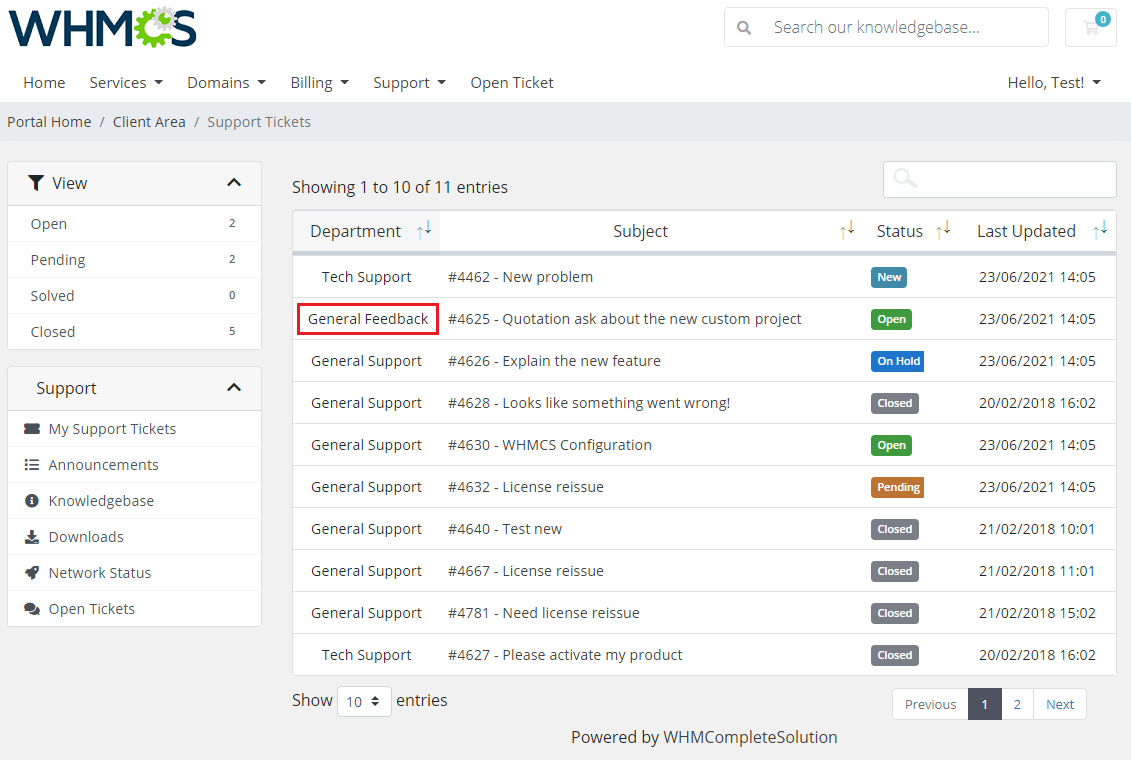The image size is (1131, 760).
Task: Click the On Hold status badge
Action: tap(898, 361)
